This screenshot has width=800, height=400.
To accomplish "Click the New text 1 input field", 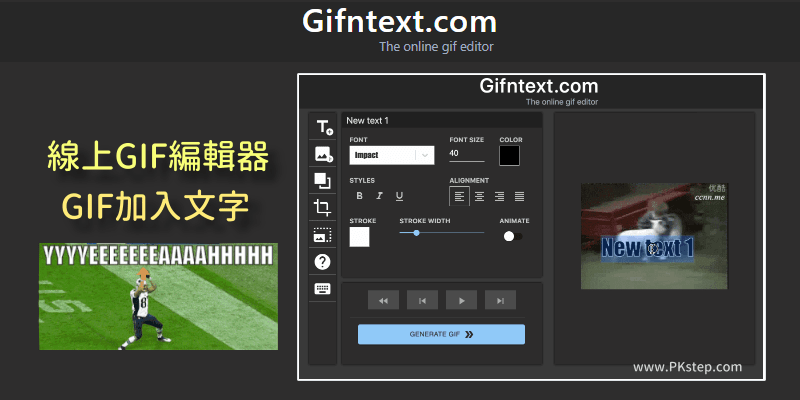I will pyautogui.click(x=441, y=120).
